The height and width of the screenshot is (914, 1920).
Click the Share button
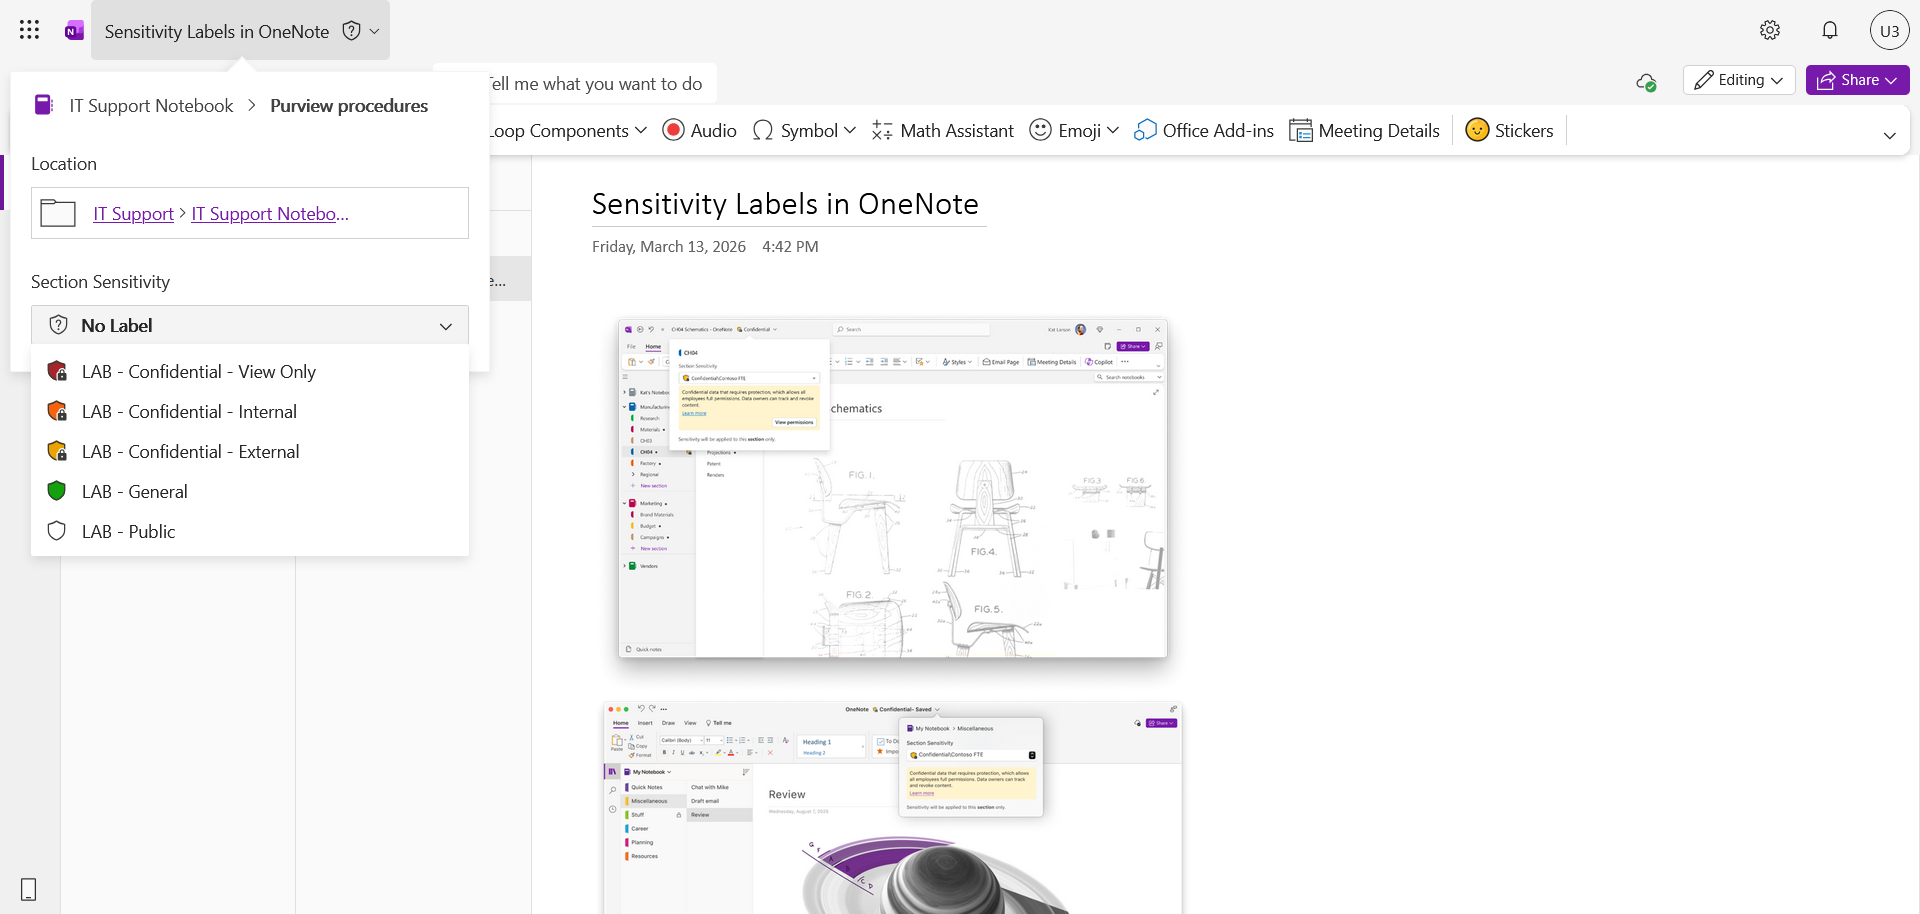(1857, 80)
